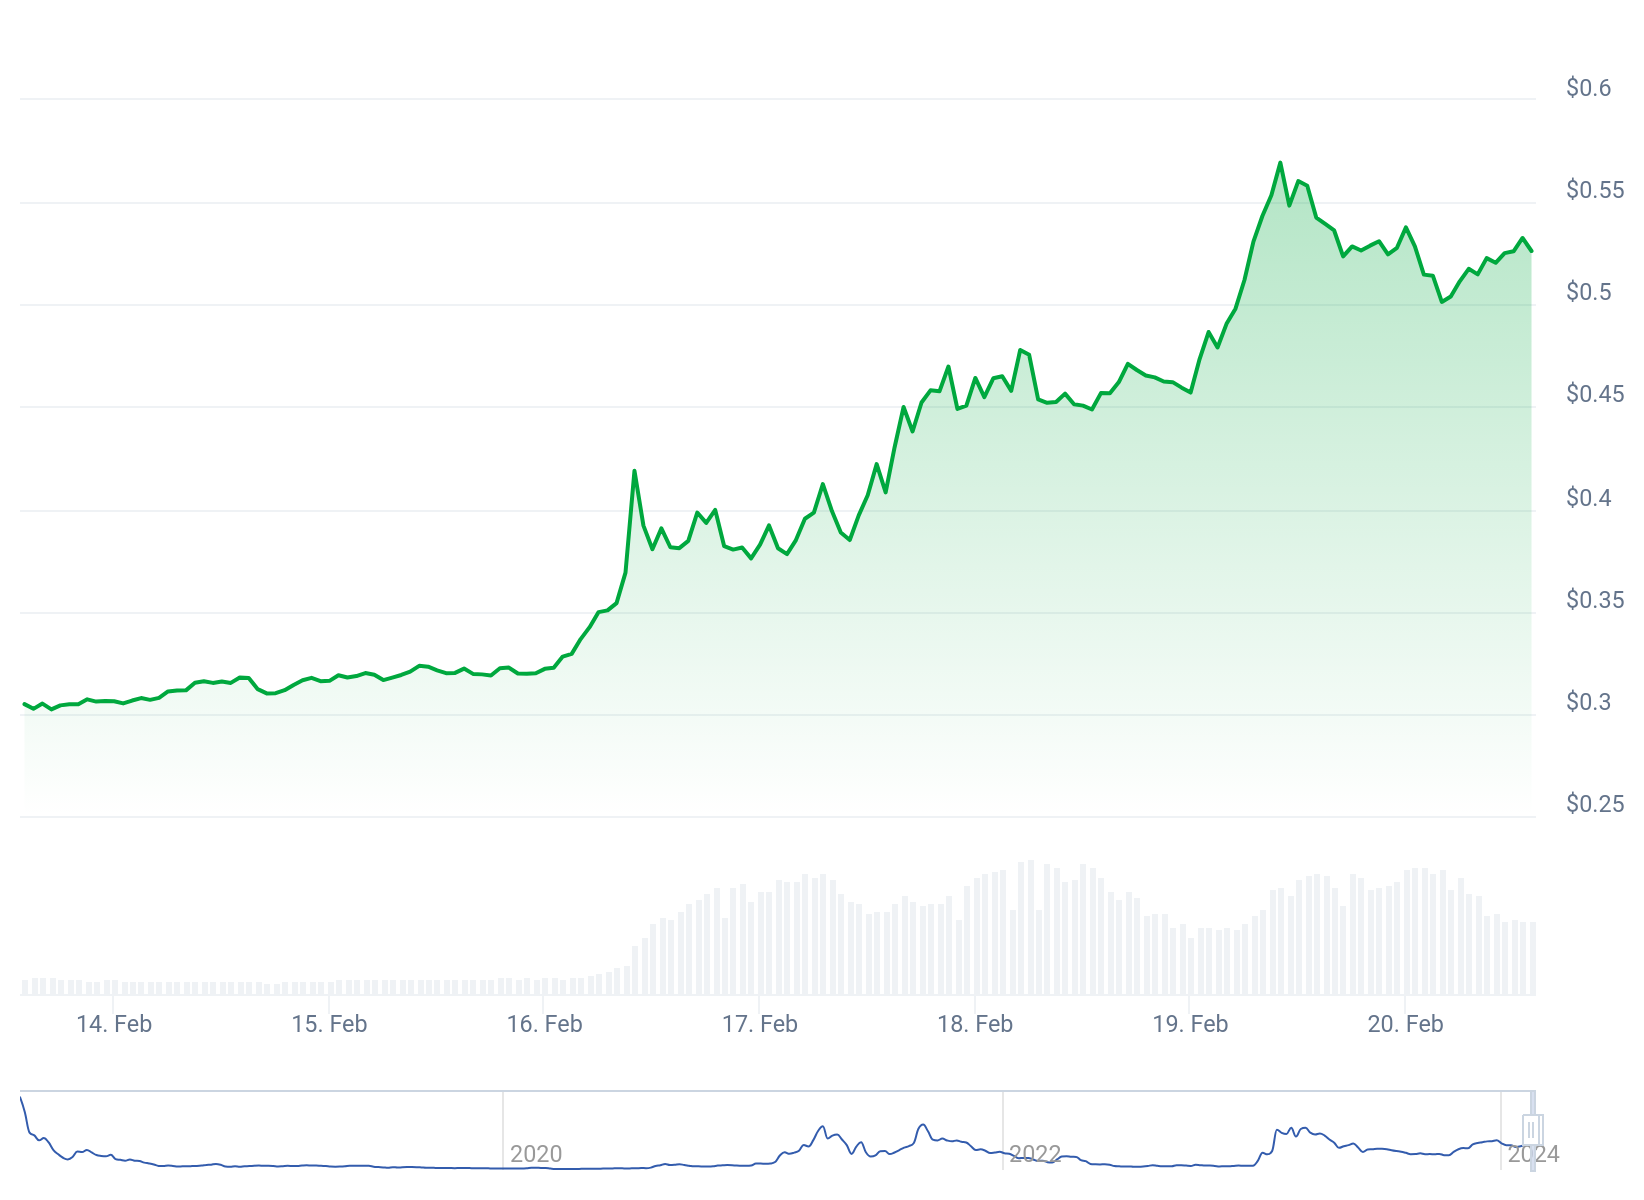Click the 2020 label in the navigator
The image size is (1644, 1200).
point(536,1154)
